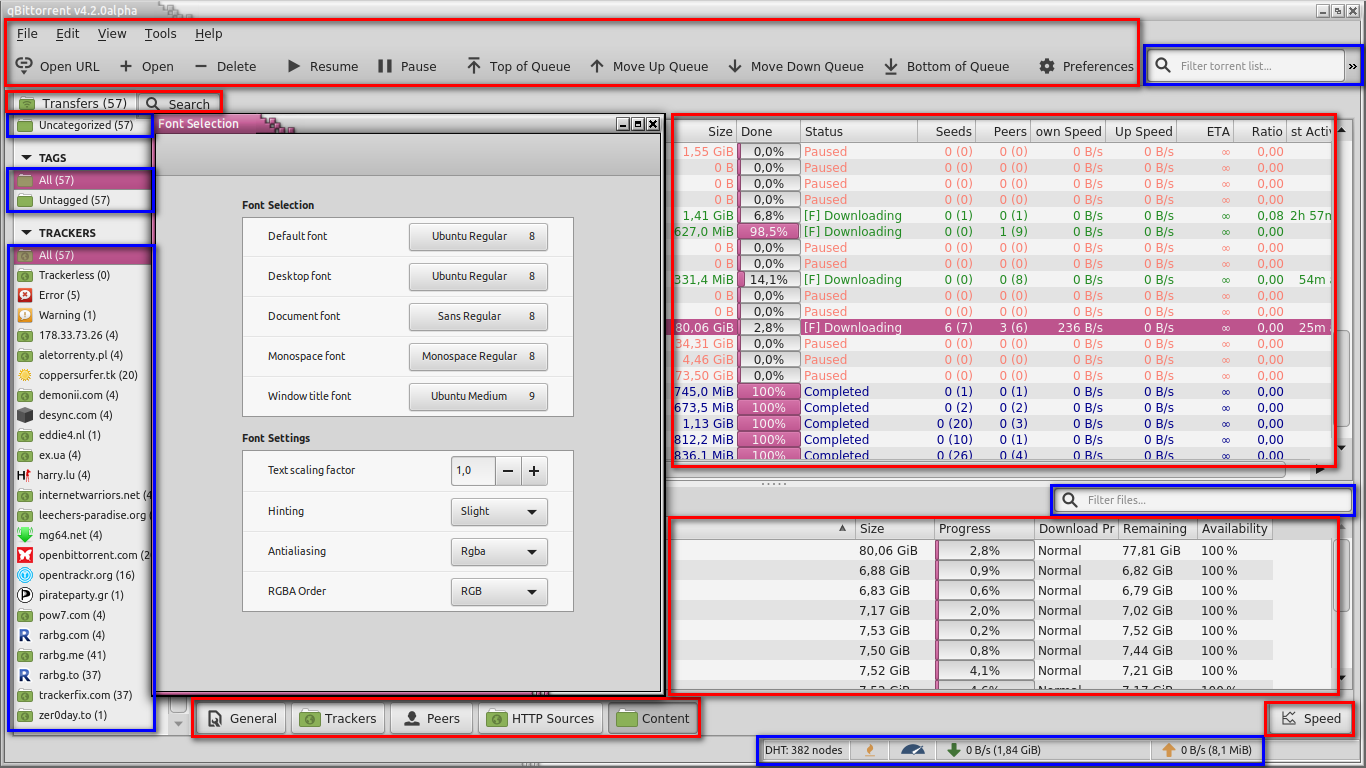Open the Help menu
The height and width of the screenshot is (768, 1366).
209,33
